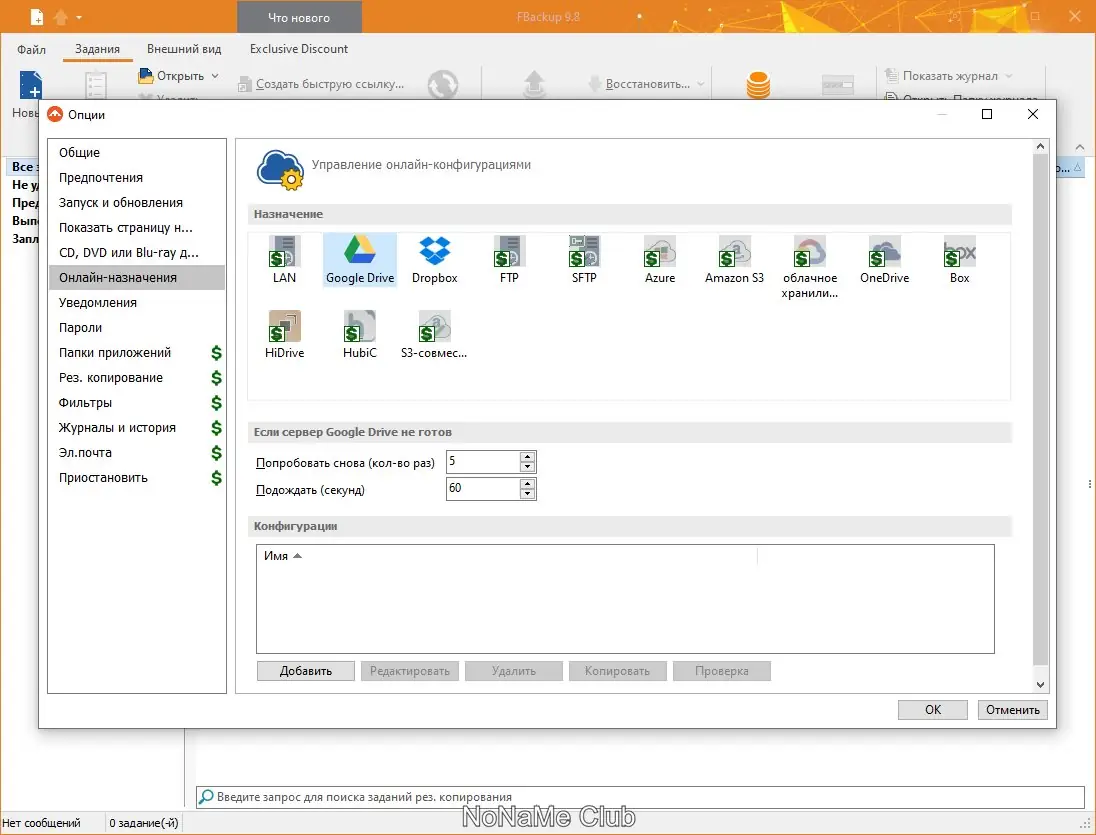Click the search magnifier icon in search bar
Viewport: 1096px width, 835px height.
coord(206,797)
